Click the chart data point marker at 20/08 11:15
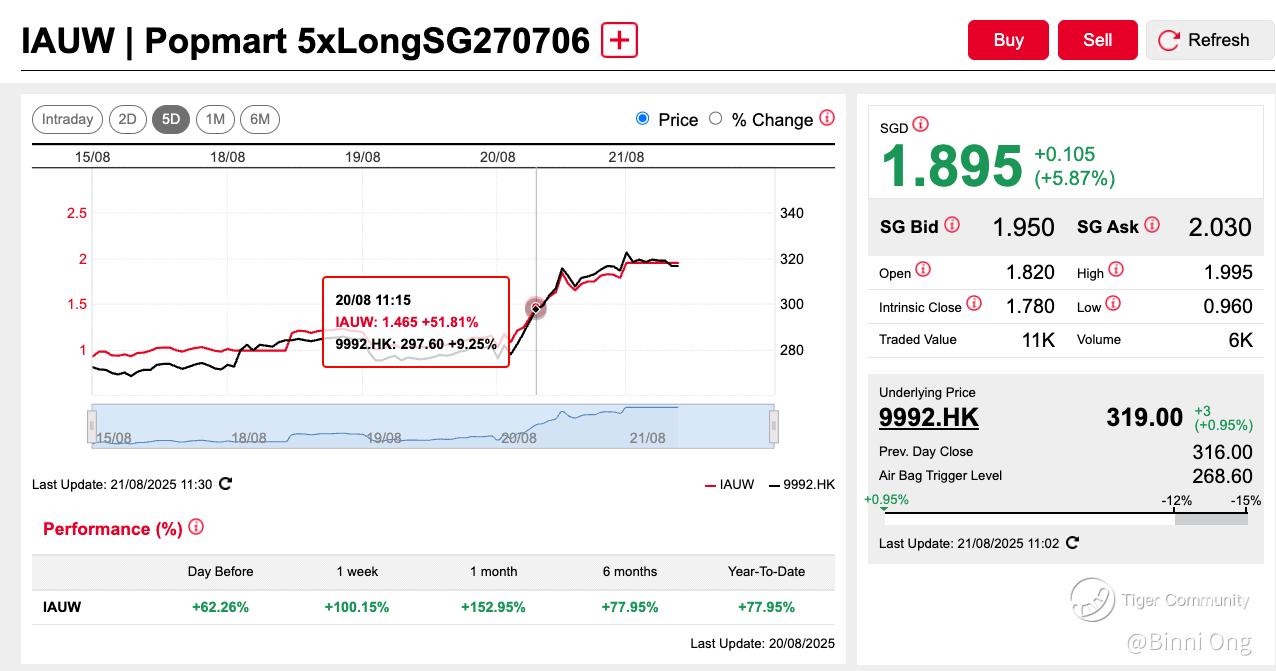 pos(536,308)
